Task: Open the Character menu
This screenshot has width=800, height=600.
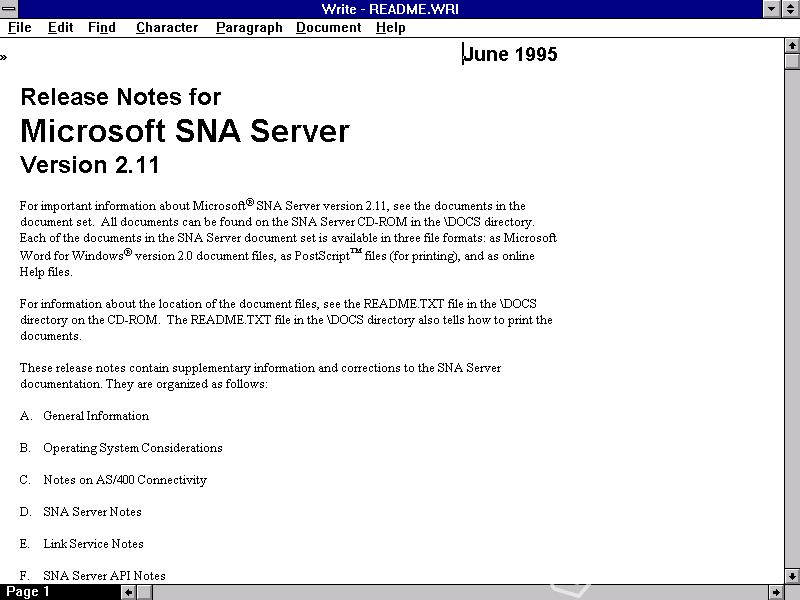Action: 167,28
